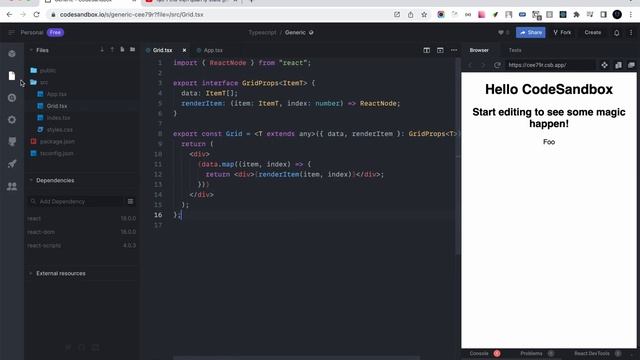Select the Grid.tsx editor tab

pyautogui.click(x=162, y=50)
